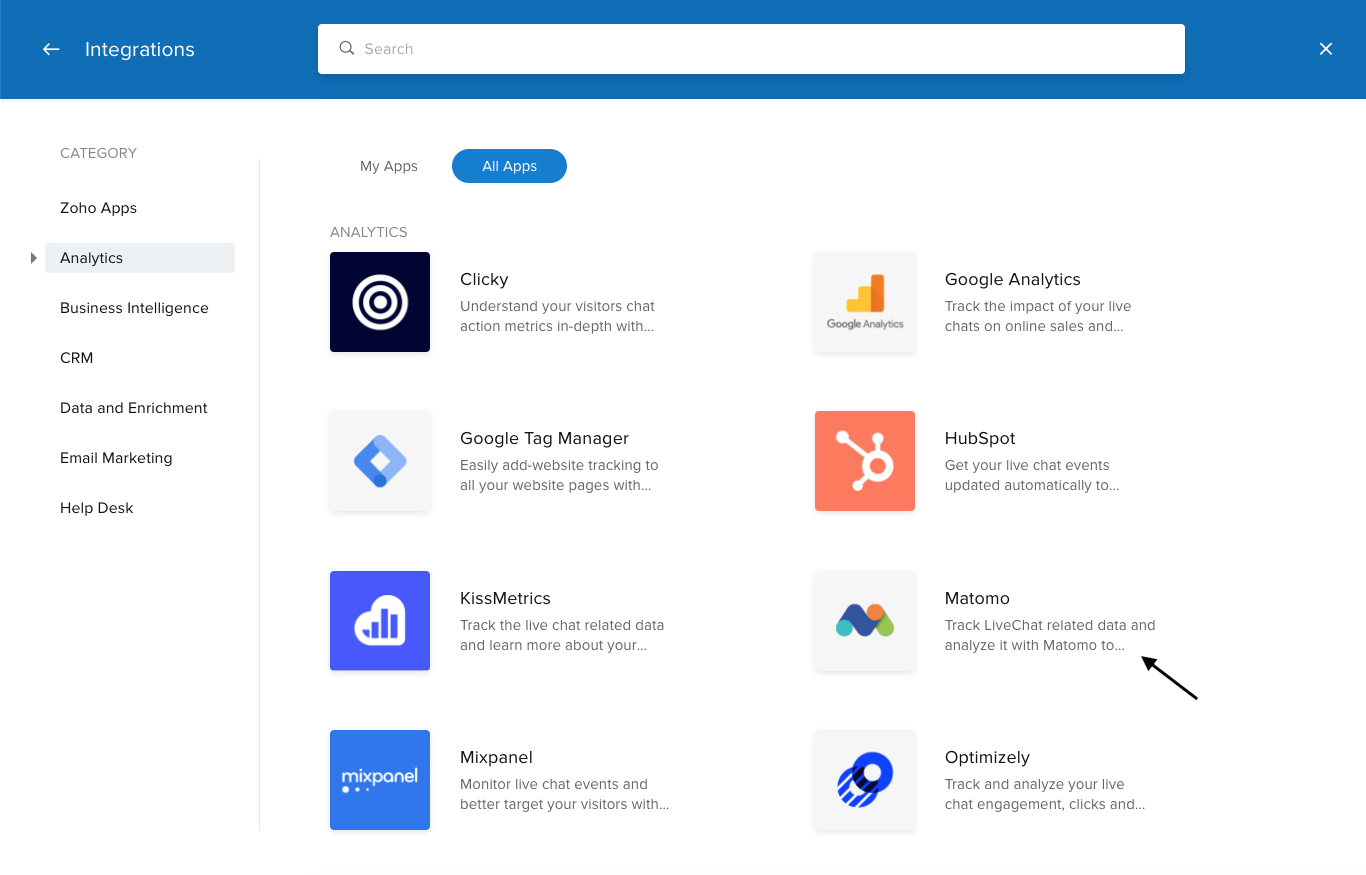
Task: Open the HubSpot logo tile
Action: coord(865,461)
